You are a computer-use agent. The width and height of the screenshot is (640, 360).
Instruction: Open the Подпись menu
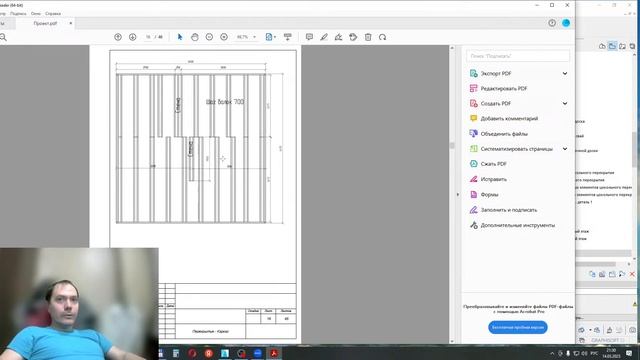tap(18, 13)
